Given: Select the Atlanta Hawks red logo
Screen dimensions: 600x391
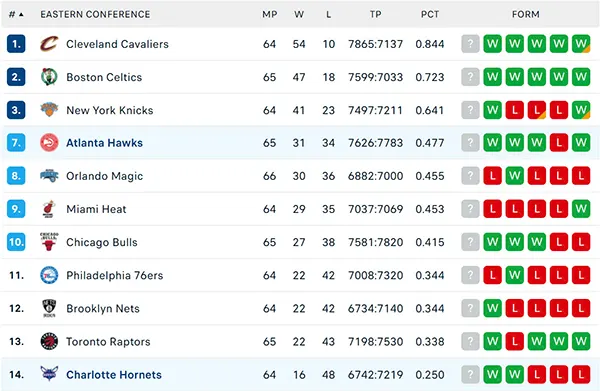Looking at the screenshot, I should pyautogui.click(x=49, y=143).
